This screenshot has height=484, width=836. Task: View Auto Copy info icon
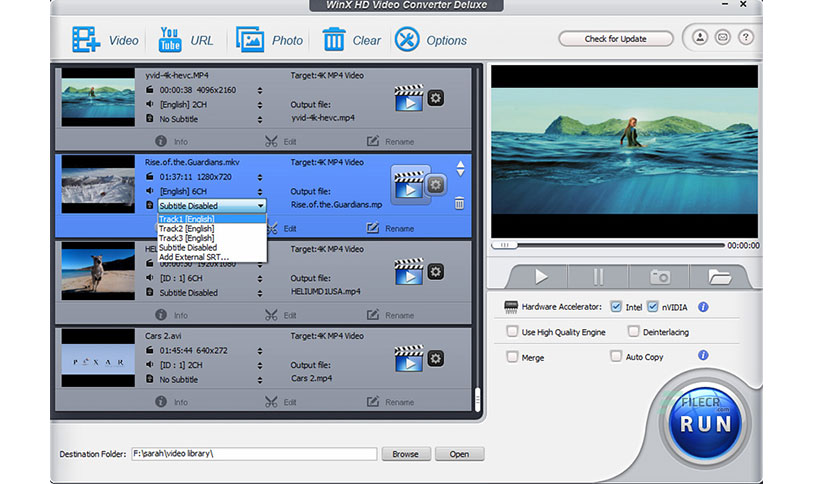703,355
